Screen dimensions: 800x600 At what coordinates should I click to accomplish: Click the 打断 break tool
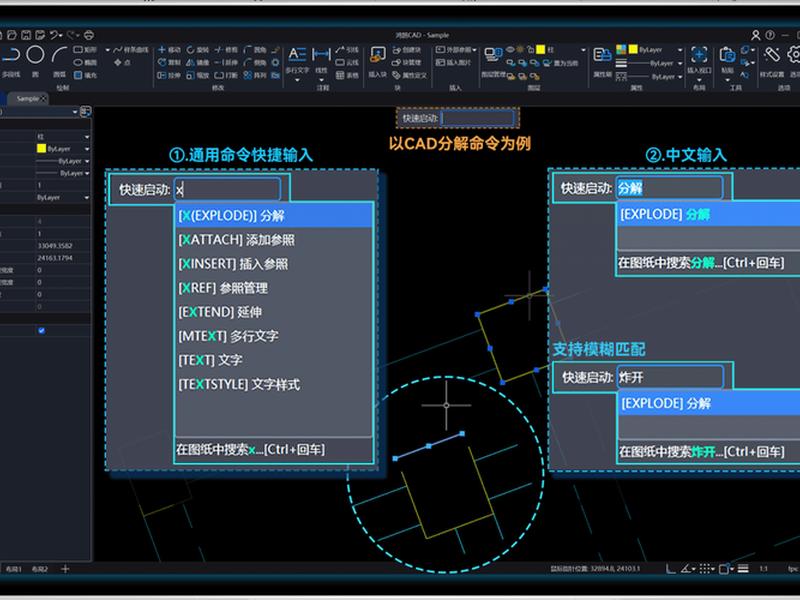click(226, 75)
